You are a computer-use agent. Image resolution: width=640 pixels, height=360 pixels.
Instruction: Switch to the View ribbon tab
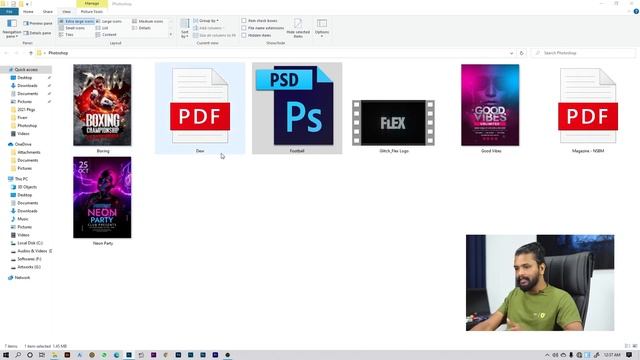click(67, 11)
